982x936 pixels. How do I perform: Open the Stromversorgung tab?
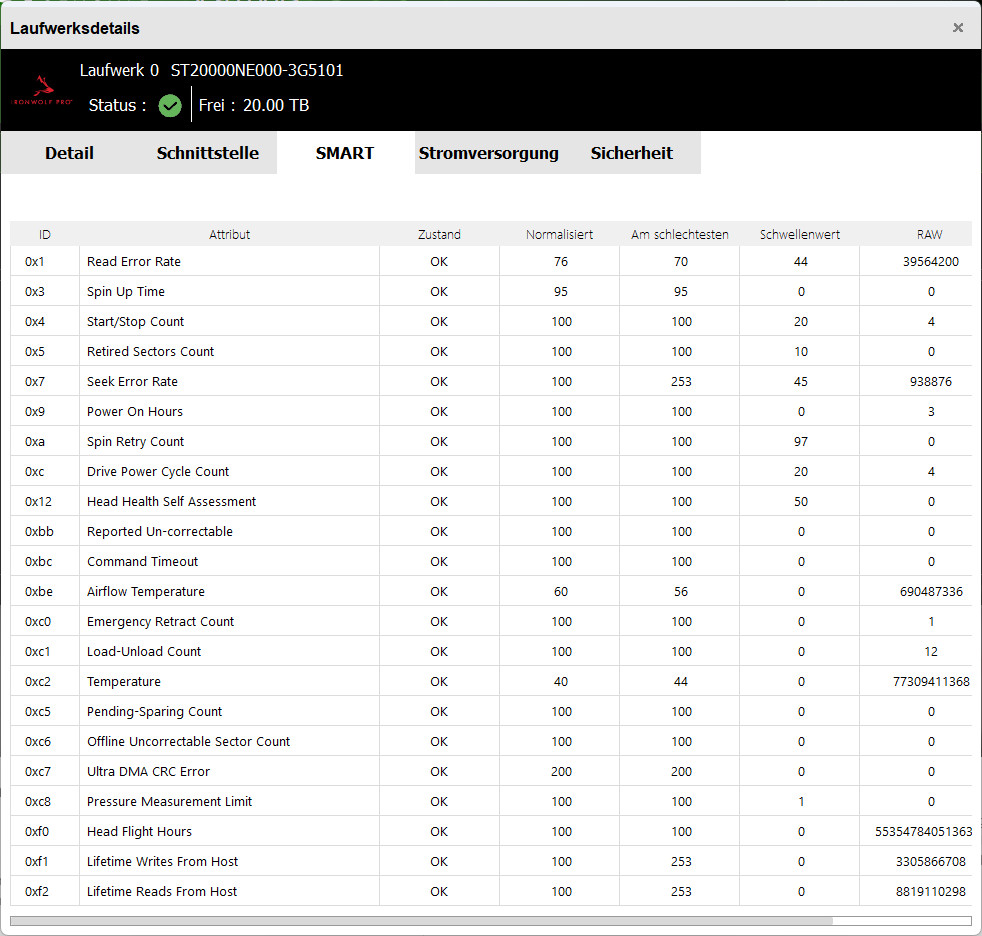click(488, 153)
